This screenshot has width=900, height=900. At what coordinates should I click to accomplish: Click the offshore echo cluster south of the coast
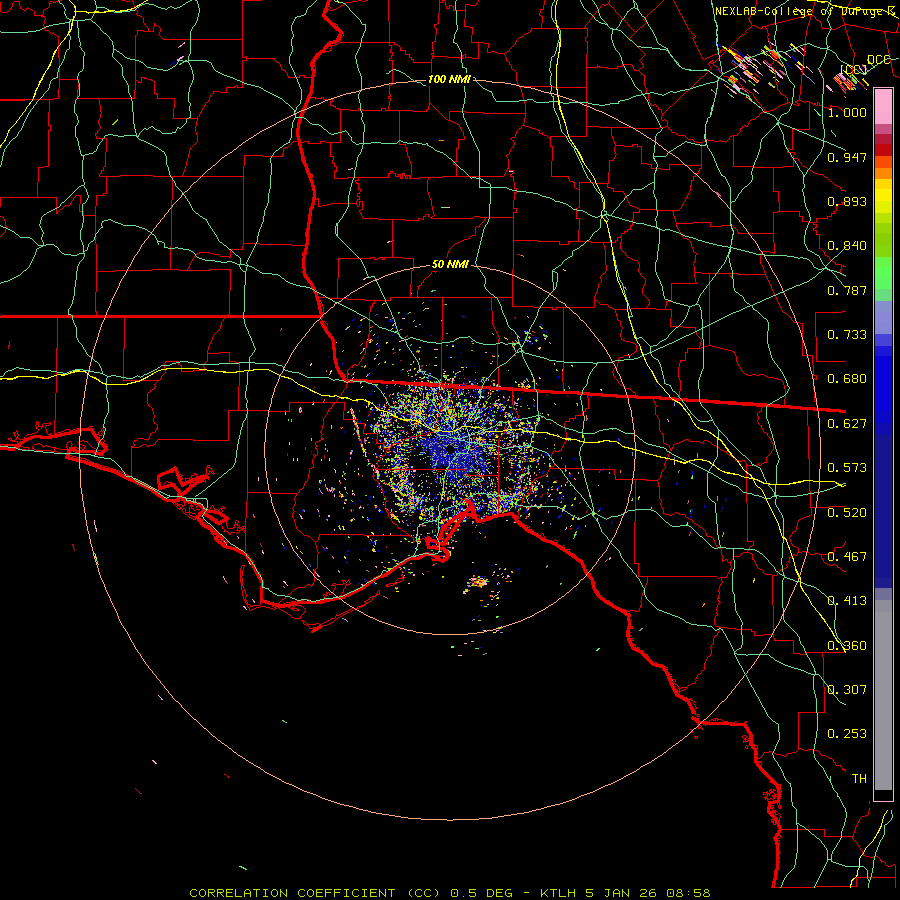coord(478,583)
